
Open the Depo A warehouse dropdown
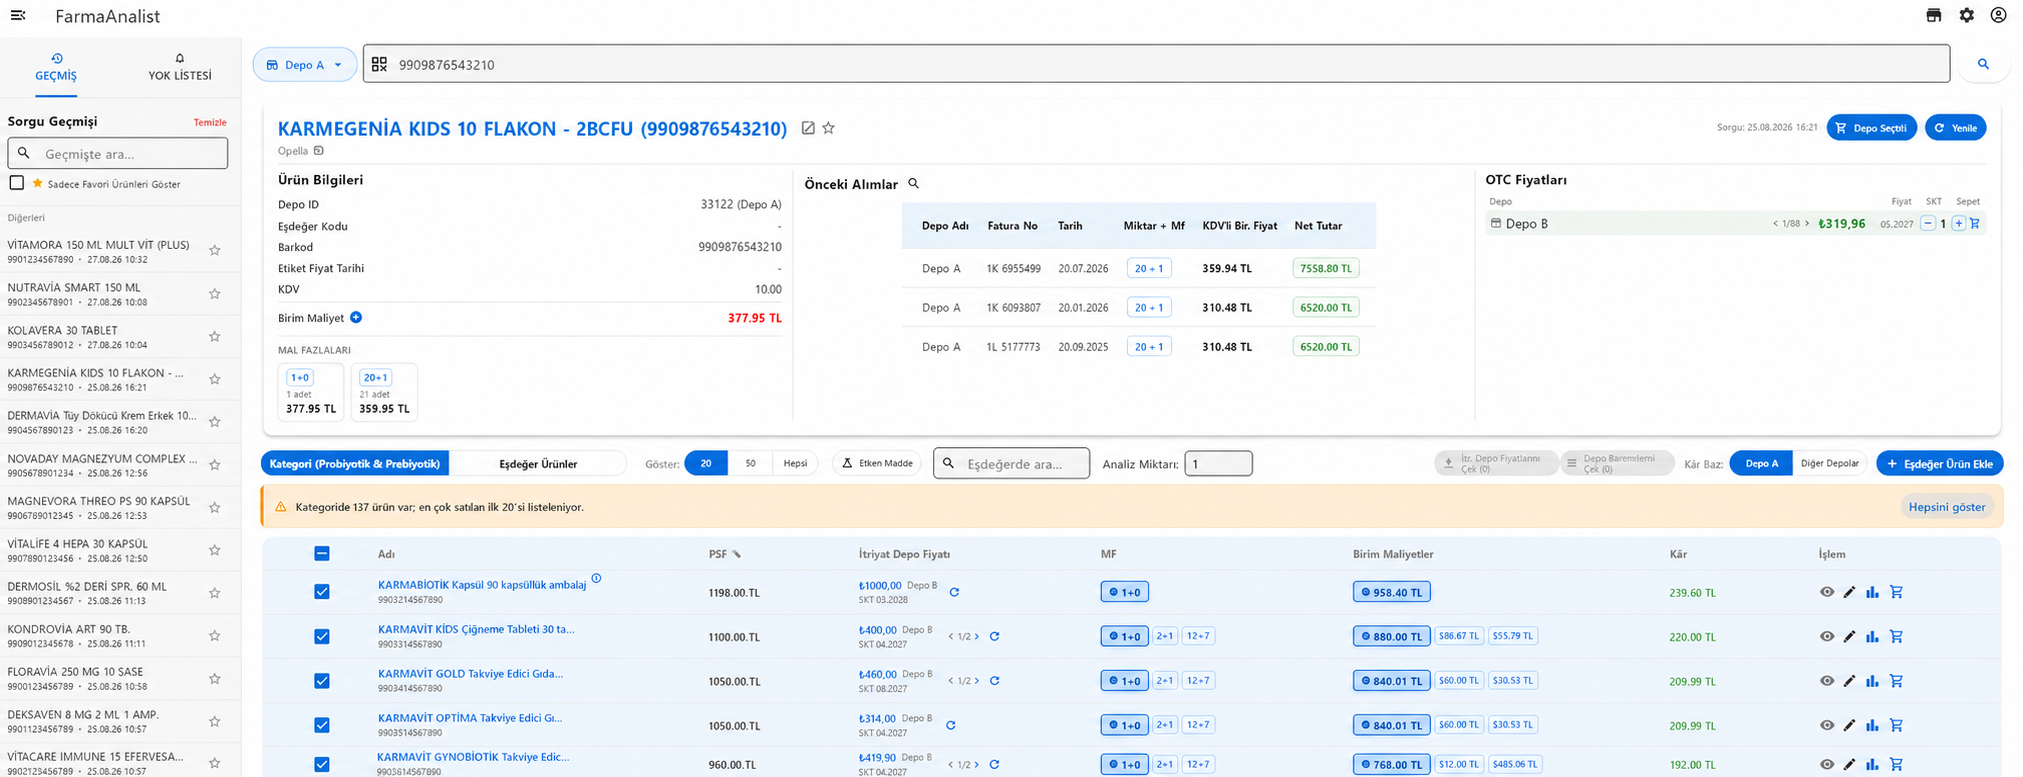tap(305, 65)
